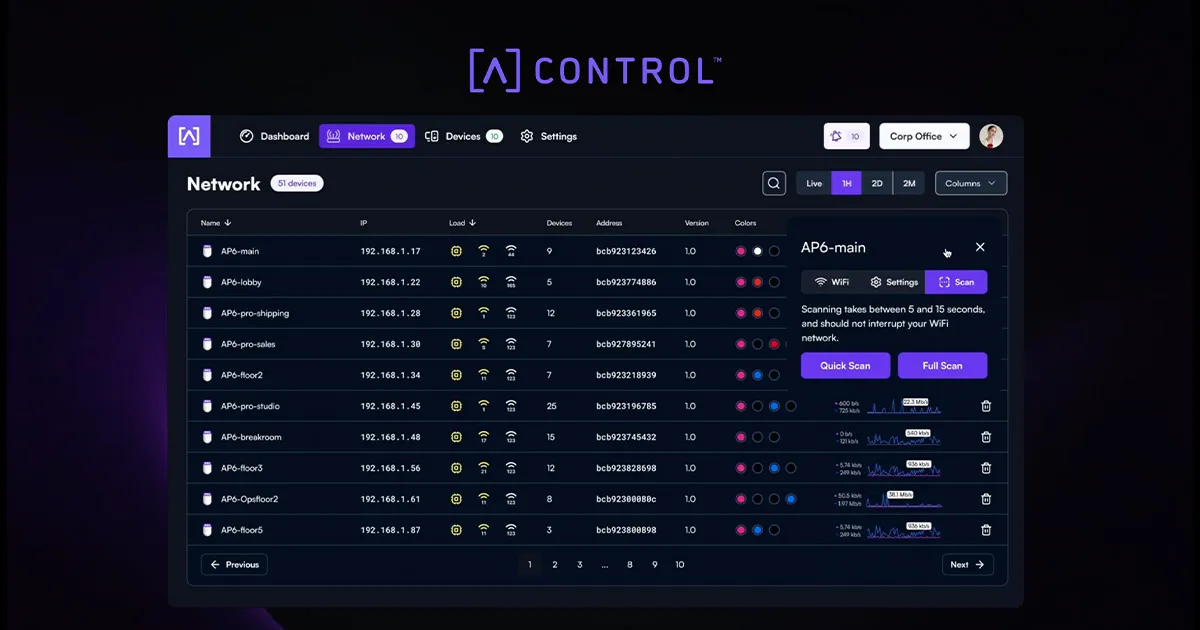Start a Quick Scan
This screenshot has width=1200, height=630.
[x=845, y=366]
